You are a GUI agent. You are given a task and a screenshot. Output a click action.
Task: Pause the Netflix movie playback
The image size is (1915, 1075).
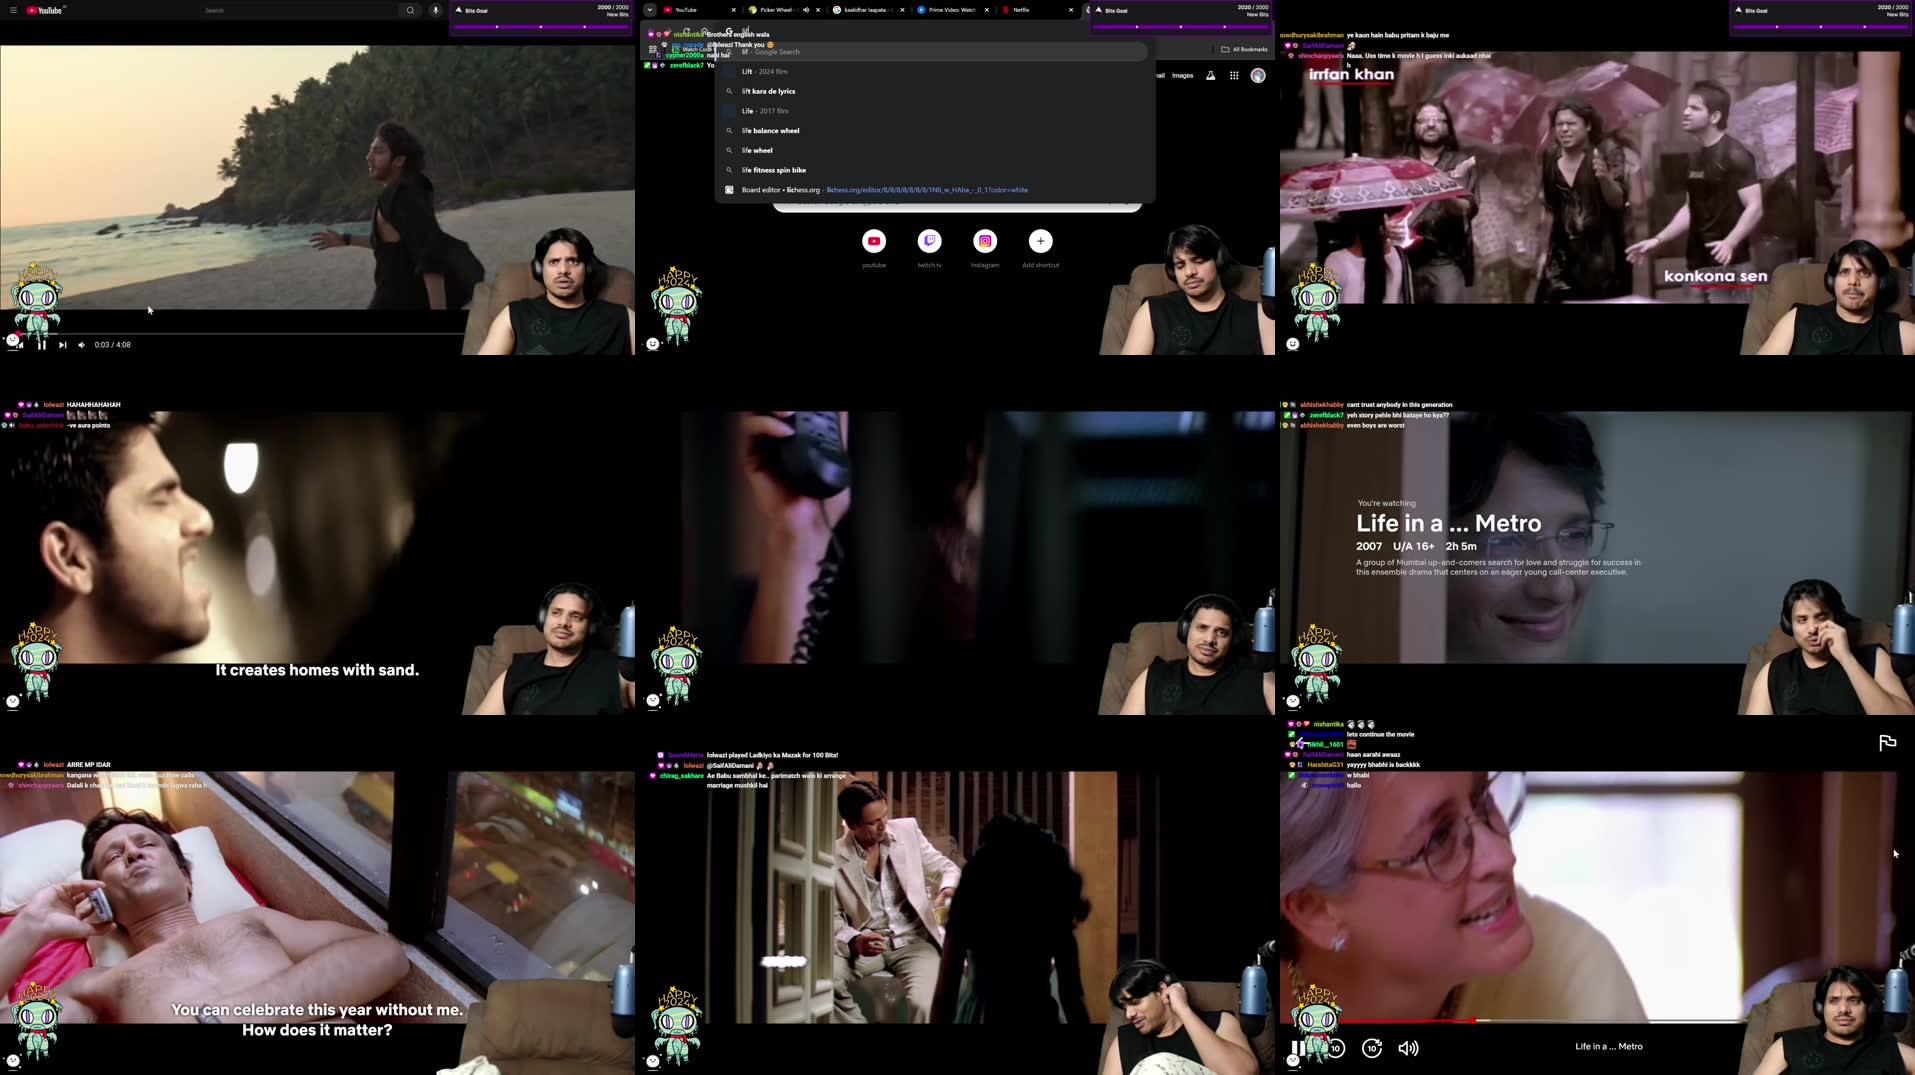tap(1298, 1048)
